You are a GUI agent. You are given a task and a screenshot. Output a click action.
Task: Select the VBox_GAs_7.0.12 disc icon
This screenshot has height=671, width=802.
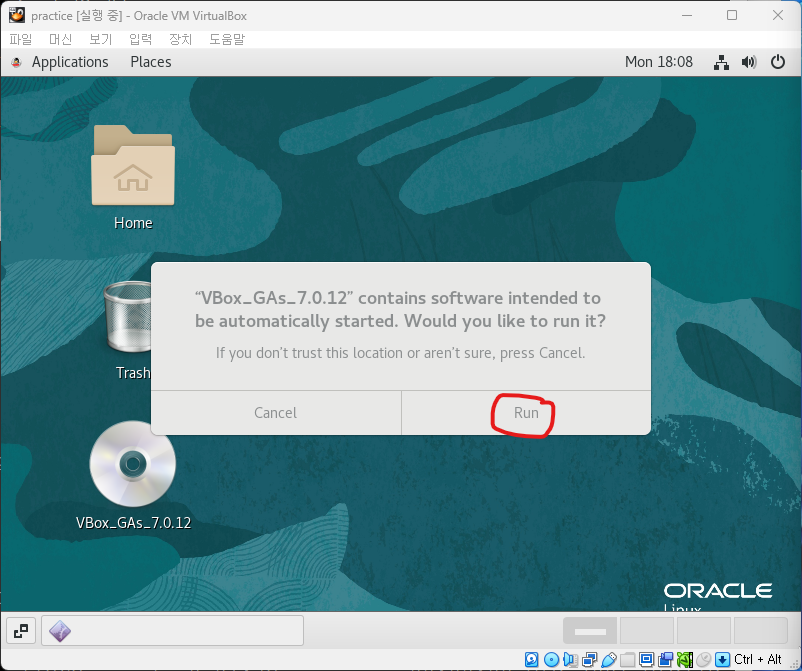point(133,463)
